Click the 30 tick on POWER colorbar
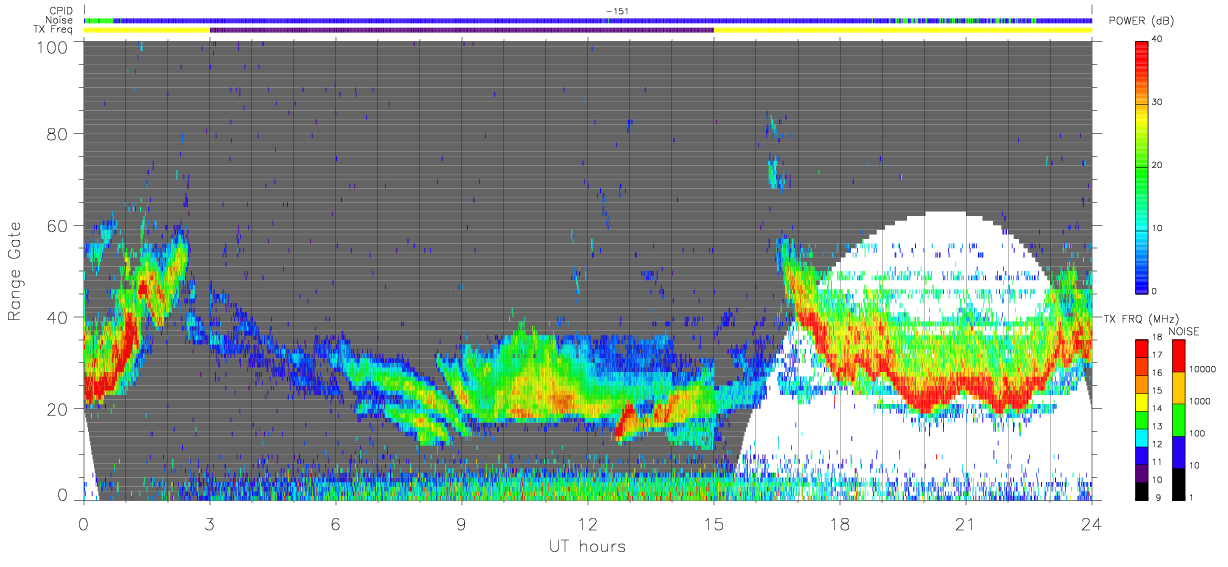Screen dimensions: 1228x567 click(x=1158, y=102)
